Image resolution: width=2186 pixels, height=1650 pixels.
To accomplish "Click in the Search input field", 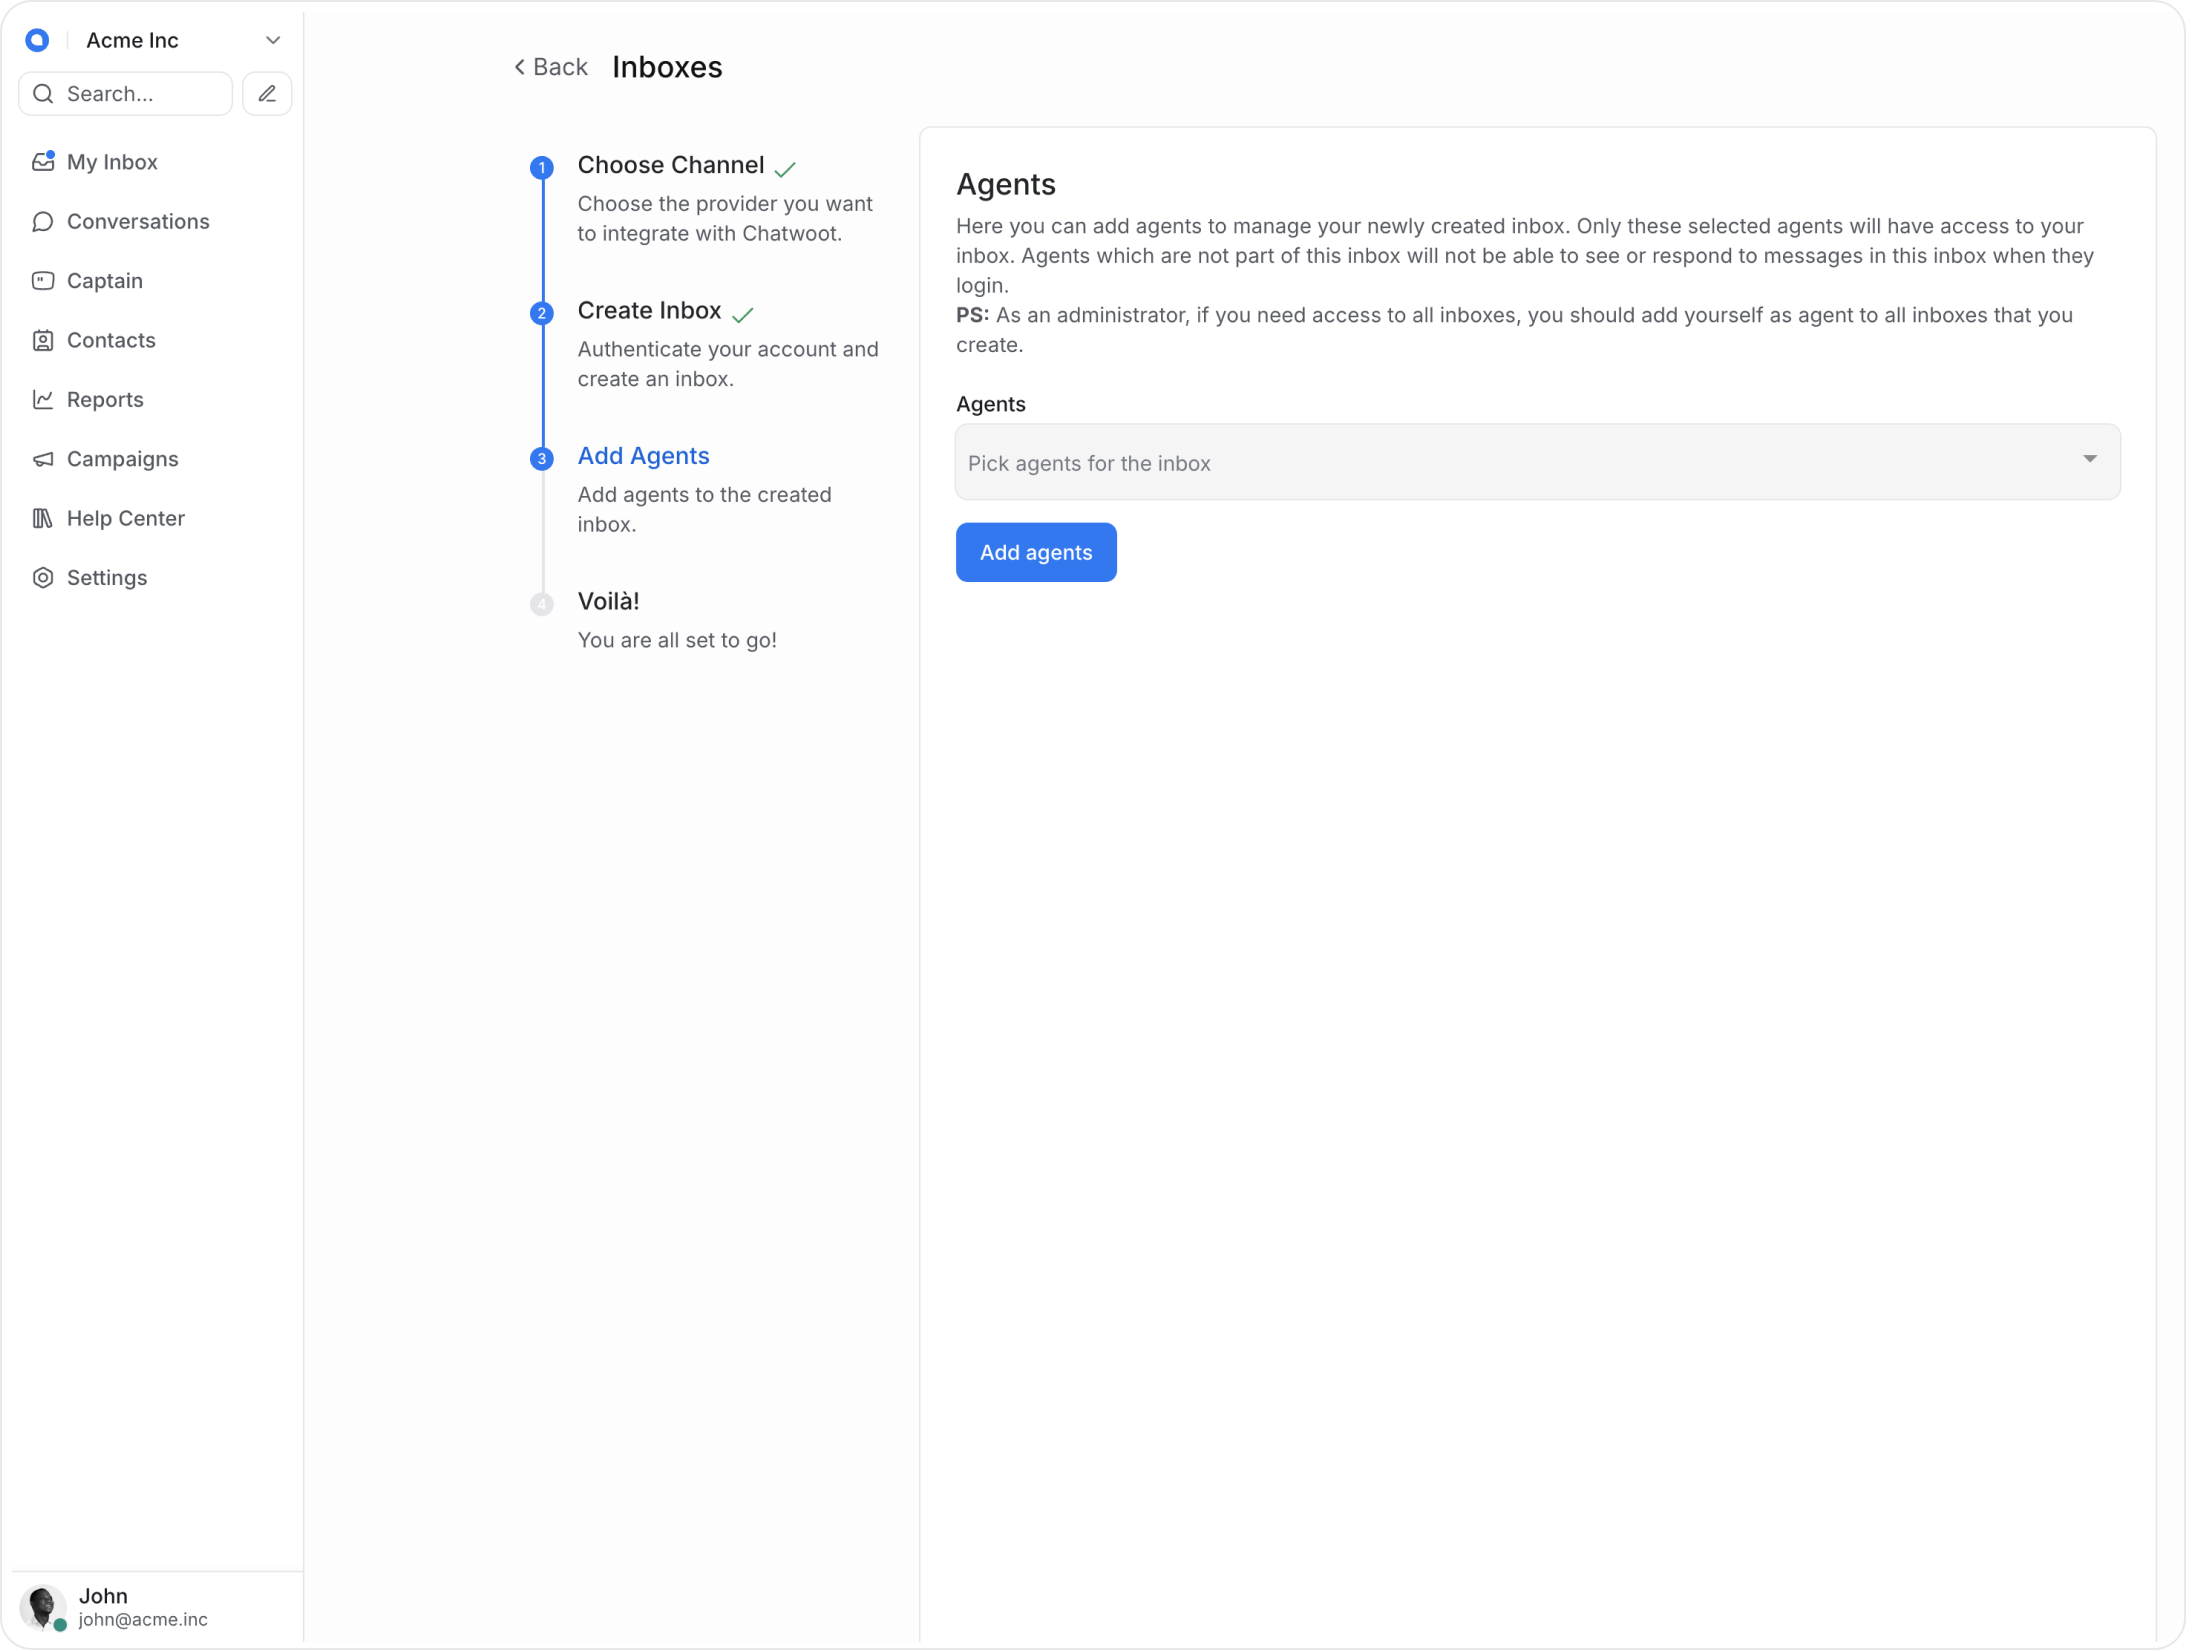I will pos(140,94).
